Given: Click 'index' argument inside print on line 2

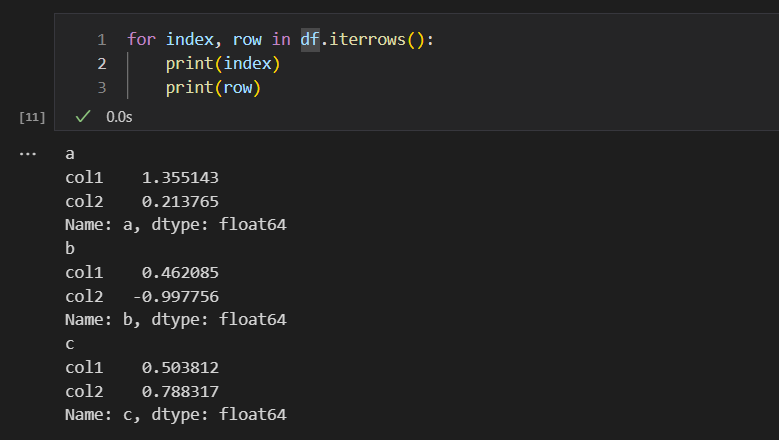Looking at the screenshot, I should click(247, 64).
